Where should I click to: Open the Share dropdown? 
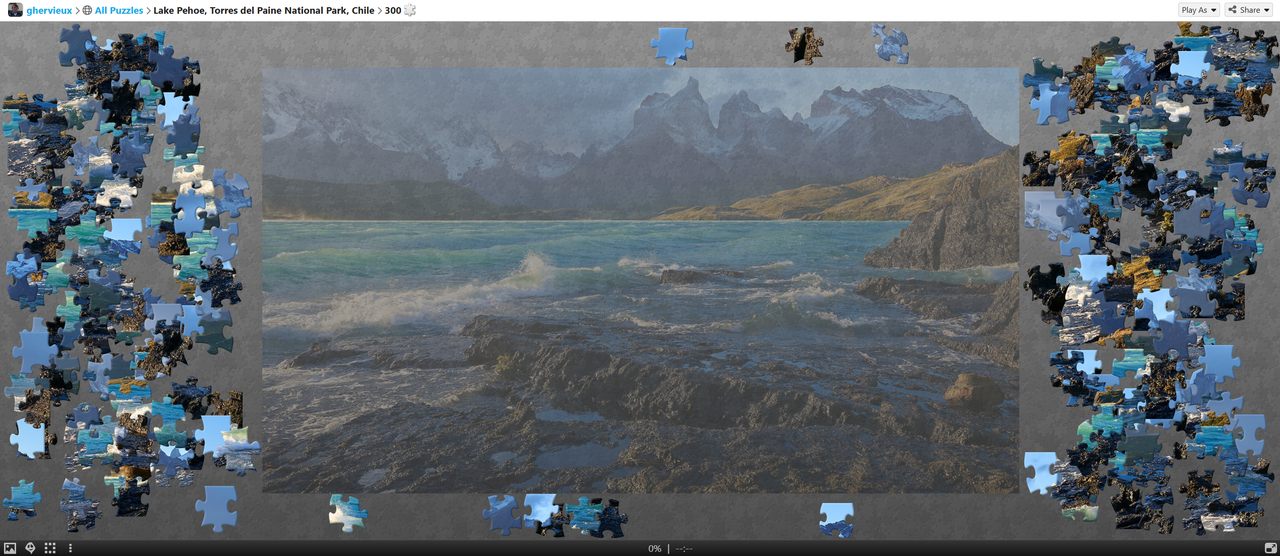point(1250,10)
